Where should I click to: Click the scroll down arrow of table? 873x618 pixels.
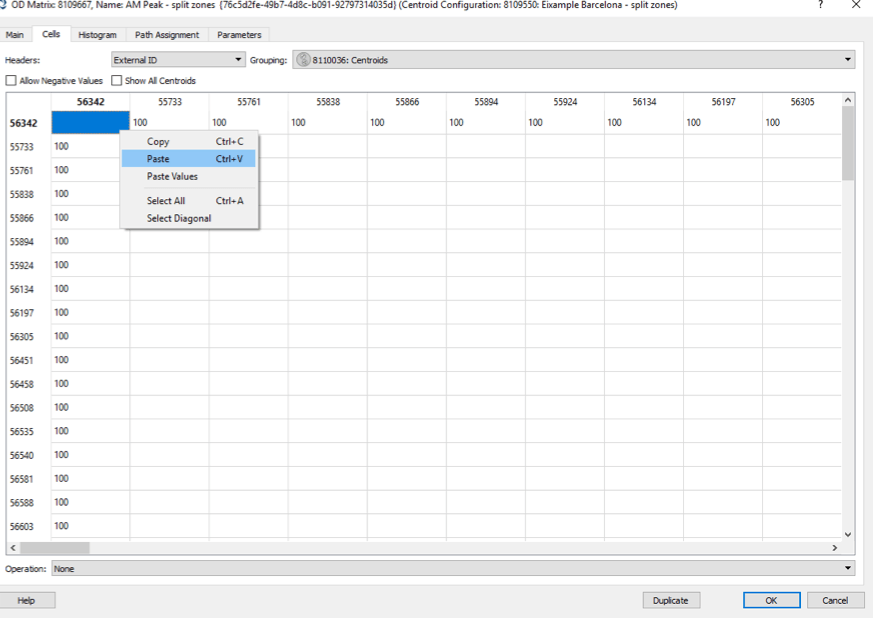(x=848, y=534)
